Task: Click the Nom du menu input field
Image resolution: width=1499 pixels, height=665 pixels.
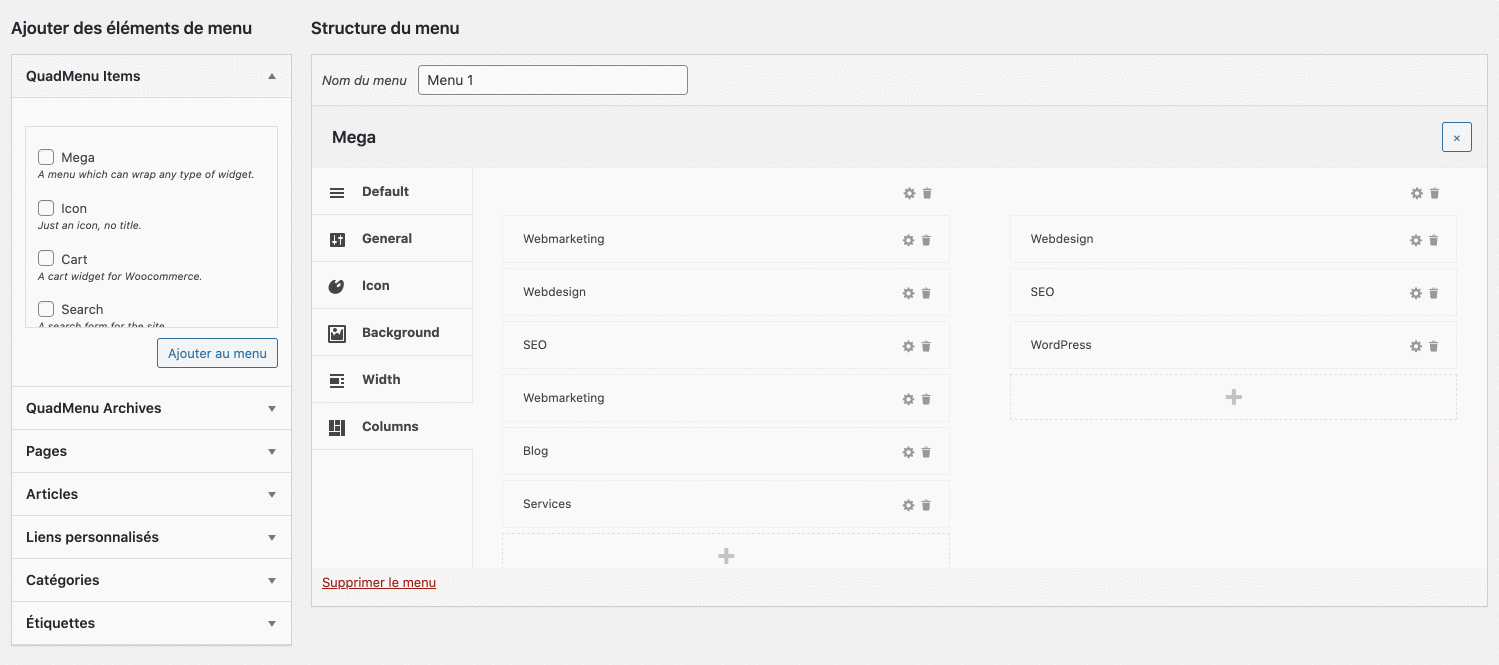Action: [552, 80]
